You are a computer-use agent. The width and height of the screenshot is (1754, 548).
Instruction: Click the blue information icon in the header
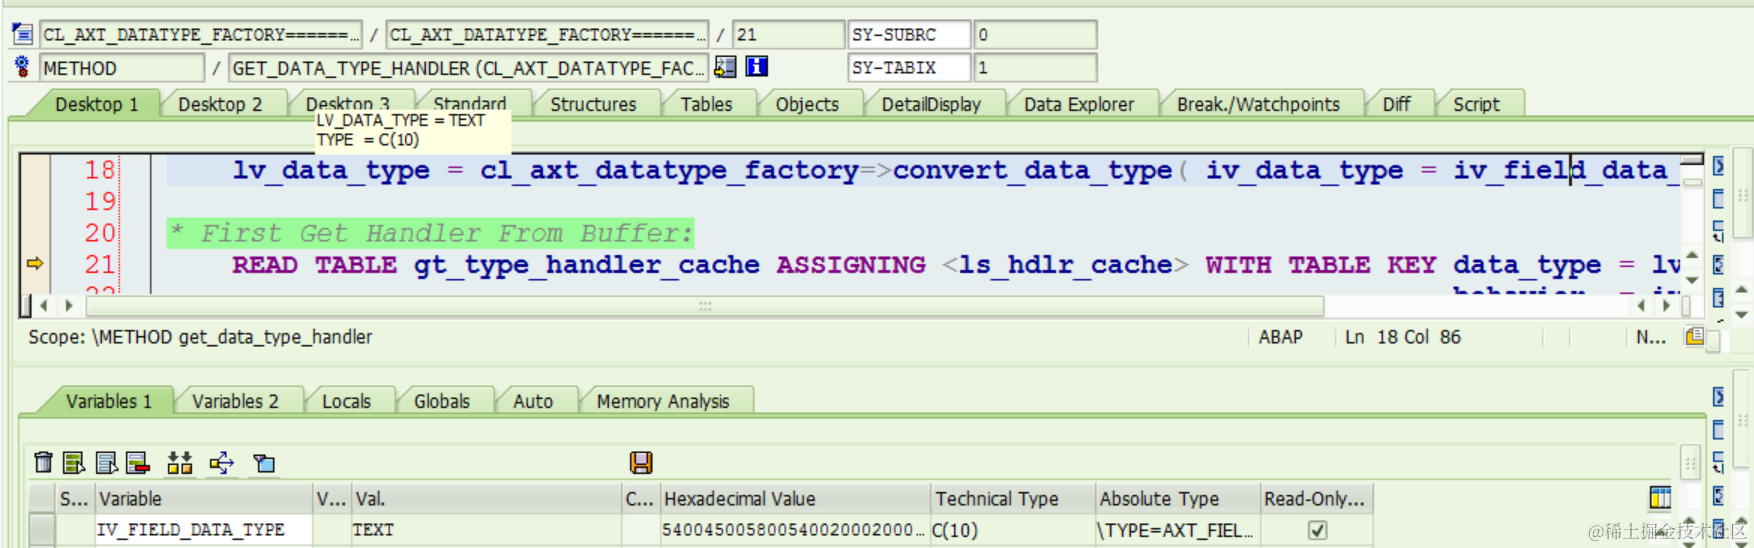pyautogui.click(x=757, y=67)
